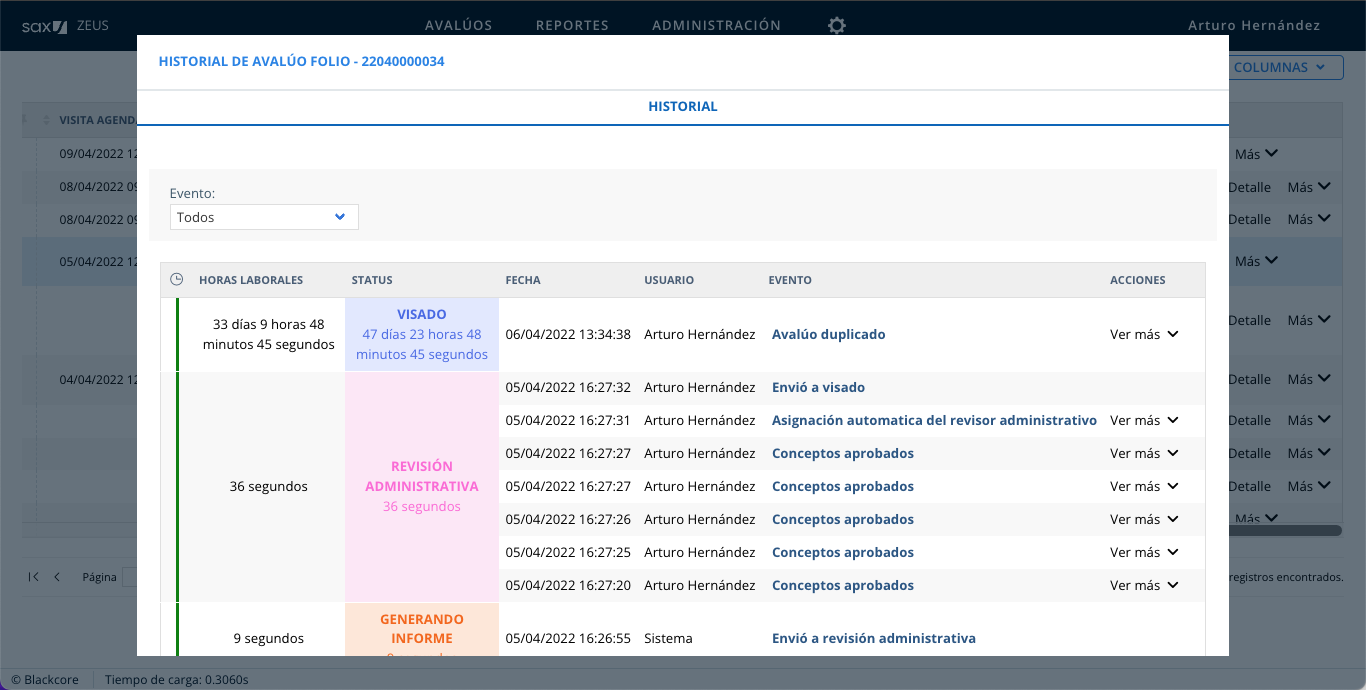
Task: Open Administración menu in top navigation
Action: [716, 25]
